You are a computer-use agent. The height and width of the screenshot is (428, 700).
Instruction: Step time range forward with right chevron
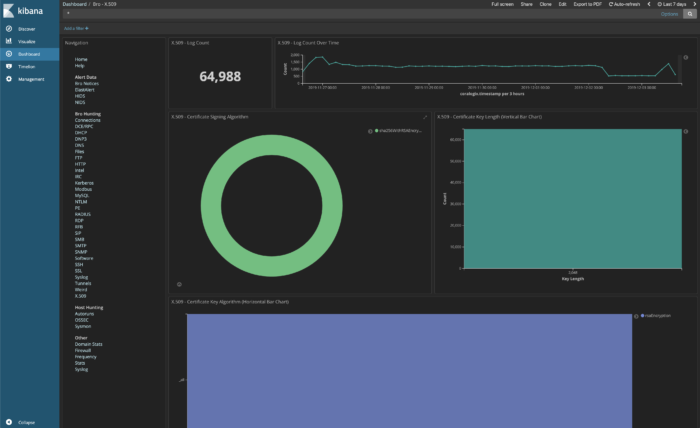click(695, 4)
